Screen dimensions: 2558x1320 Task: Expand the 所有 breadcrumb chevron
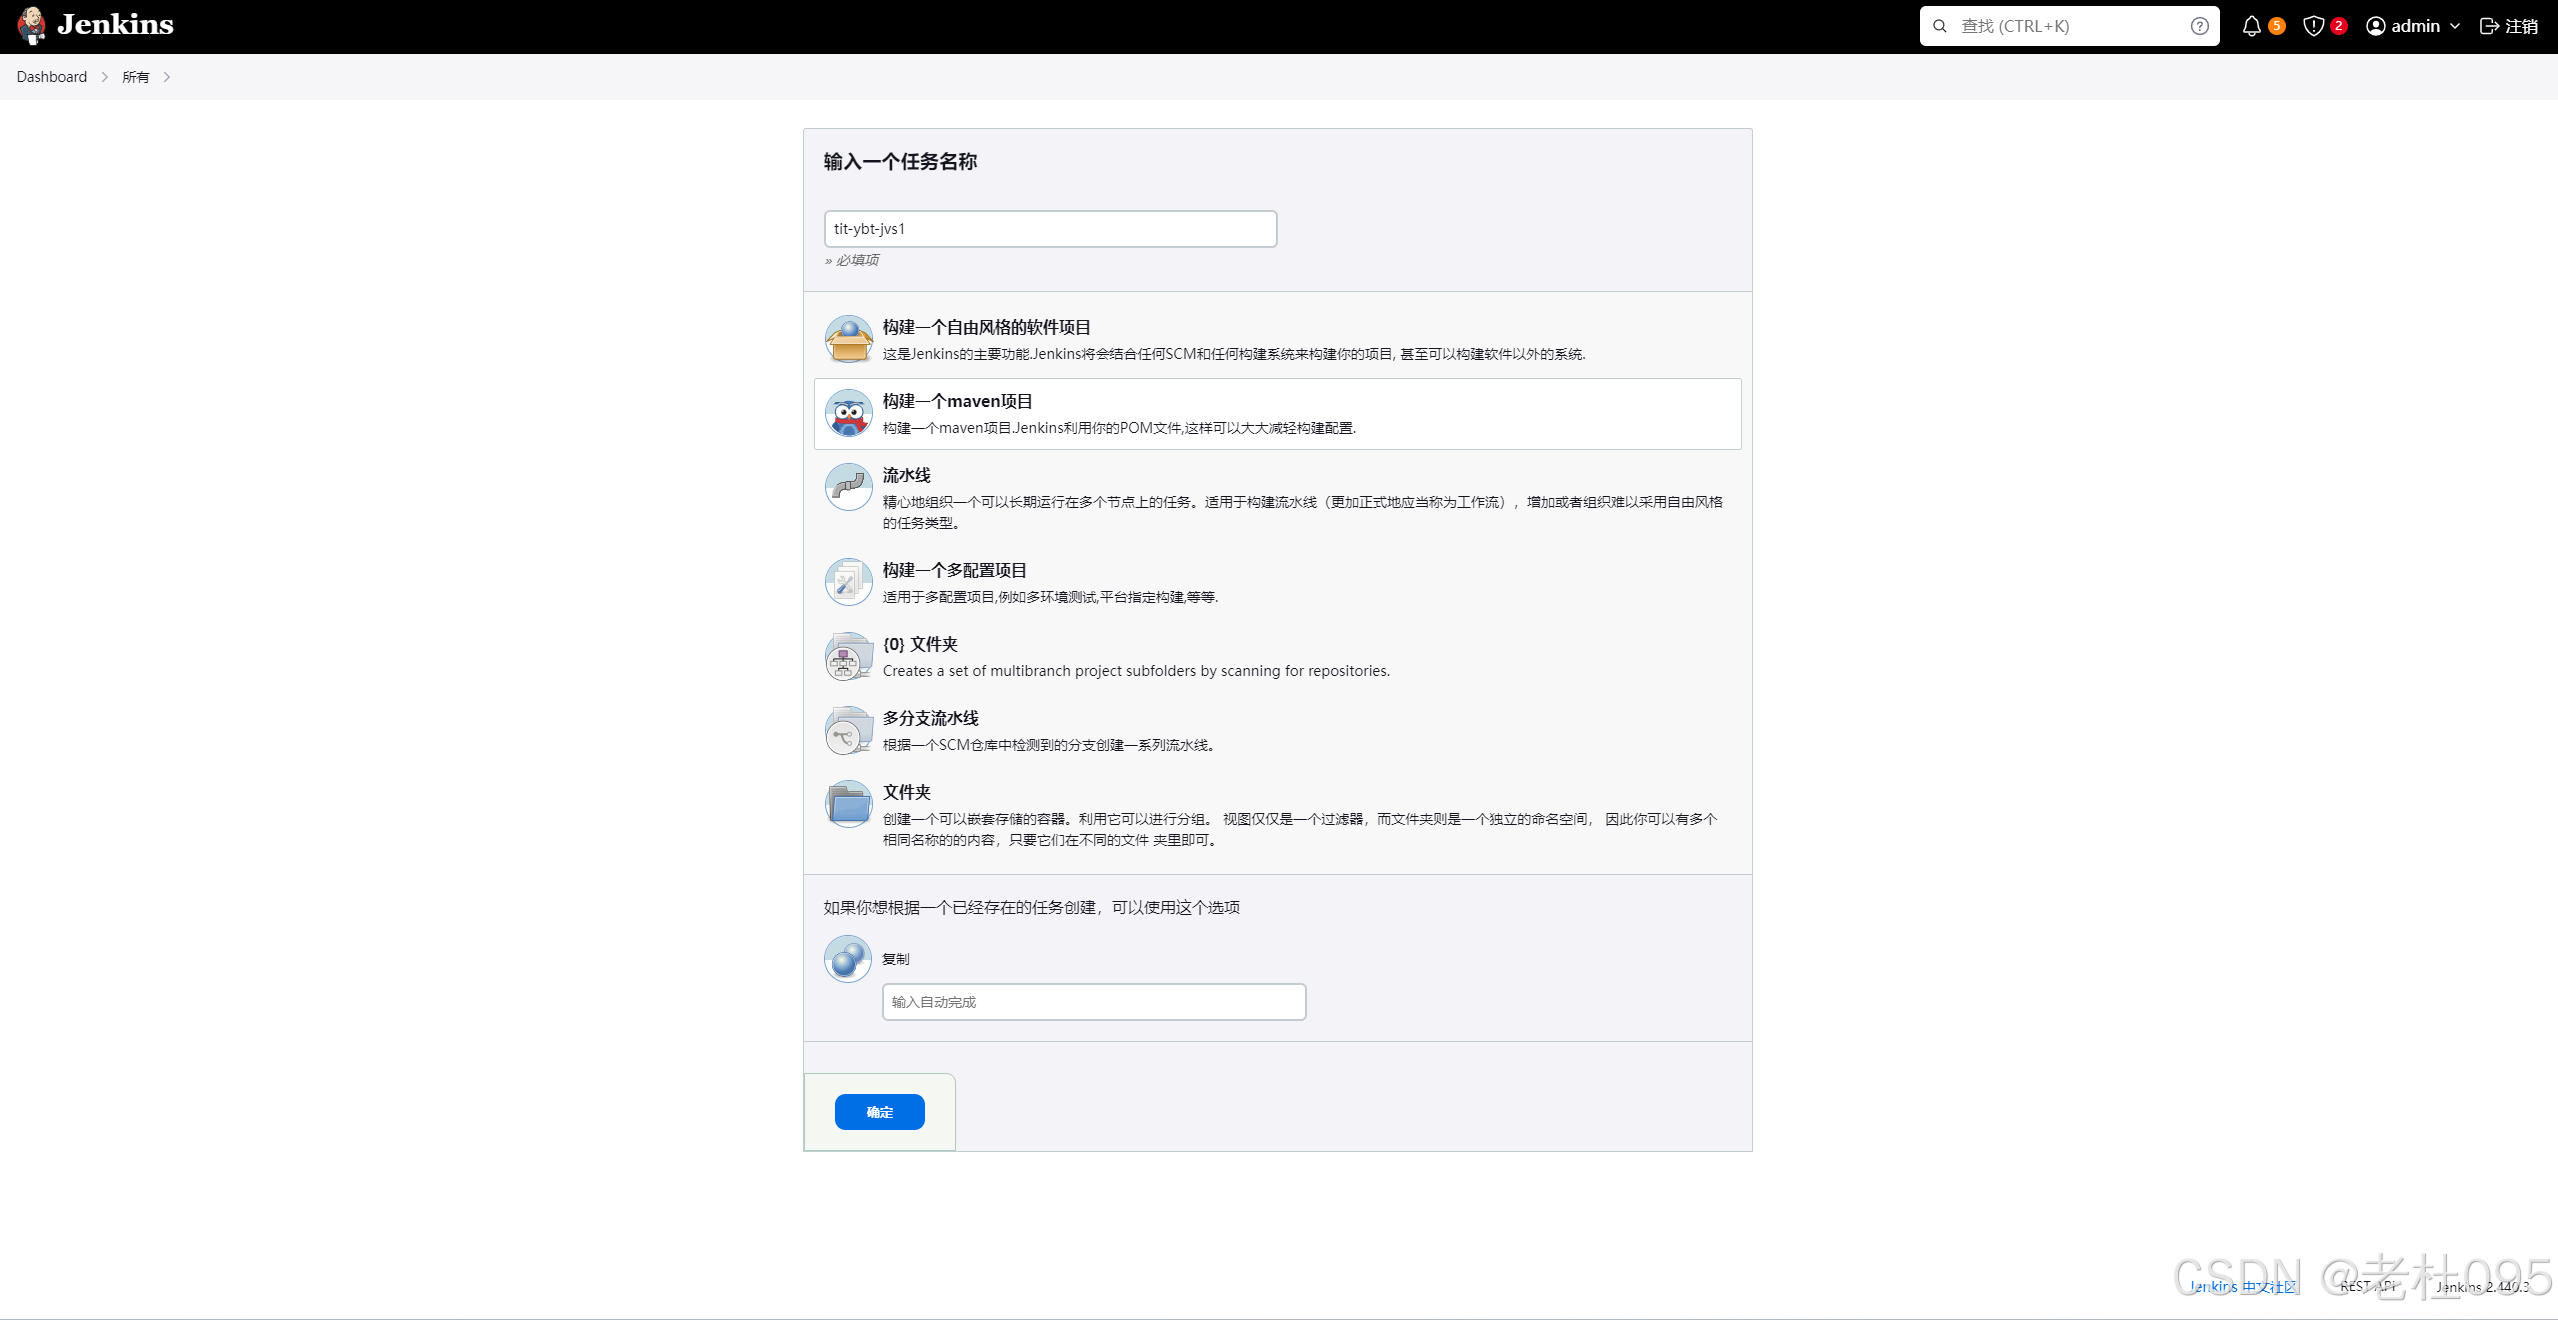tap(167, 77)
